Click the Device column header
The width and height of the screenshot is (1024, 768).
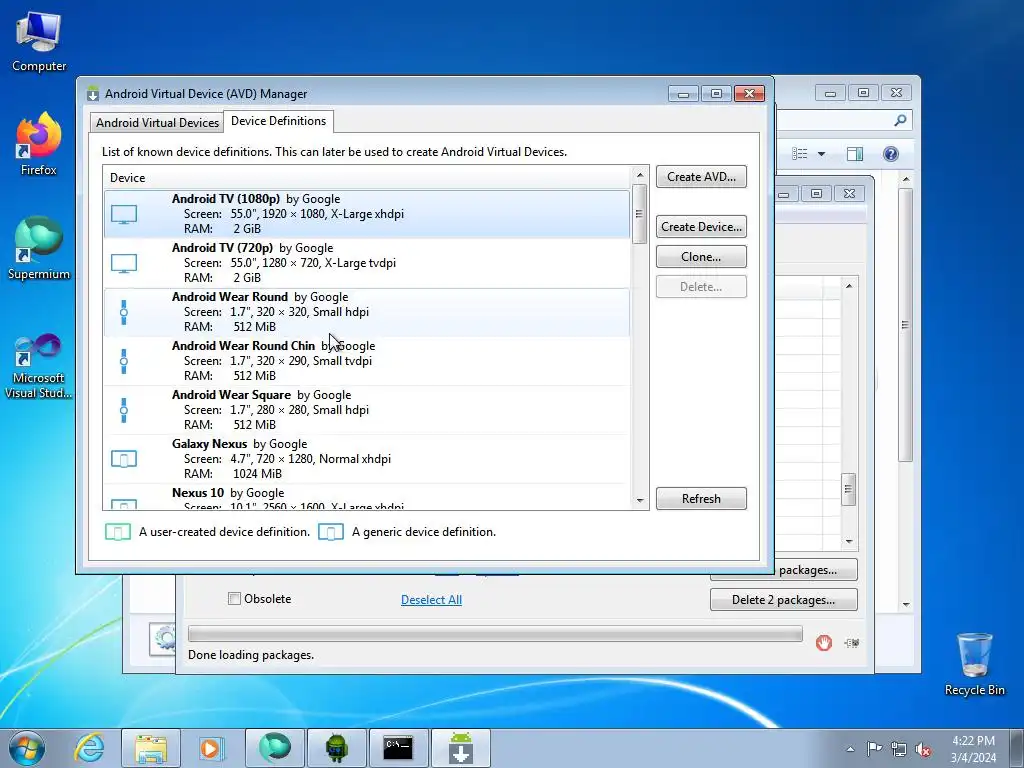pyautogui.click(x=367, y=178)
